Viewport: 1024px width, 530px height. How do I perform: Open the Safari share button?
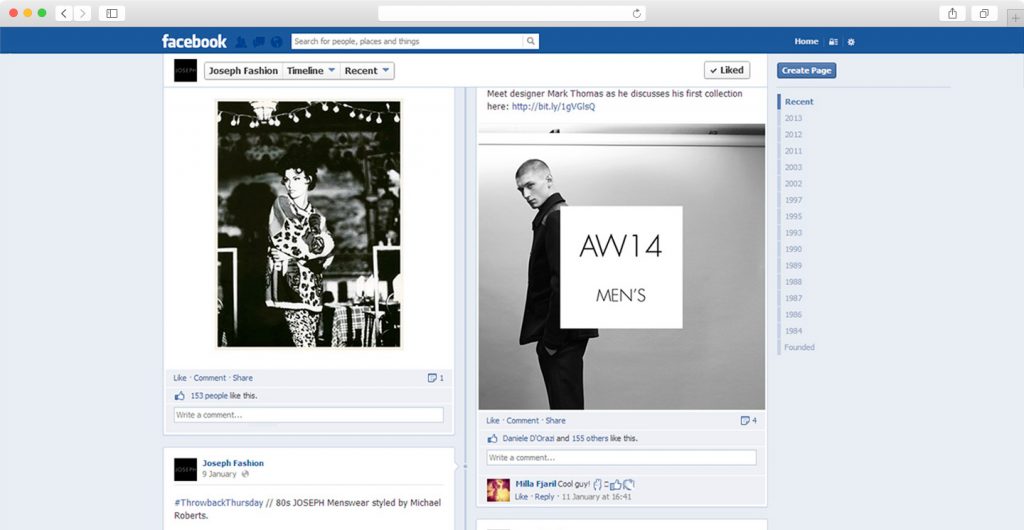[x=953, y=13]
